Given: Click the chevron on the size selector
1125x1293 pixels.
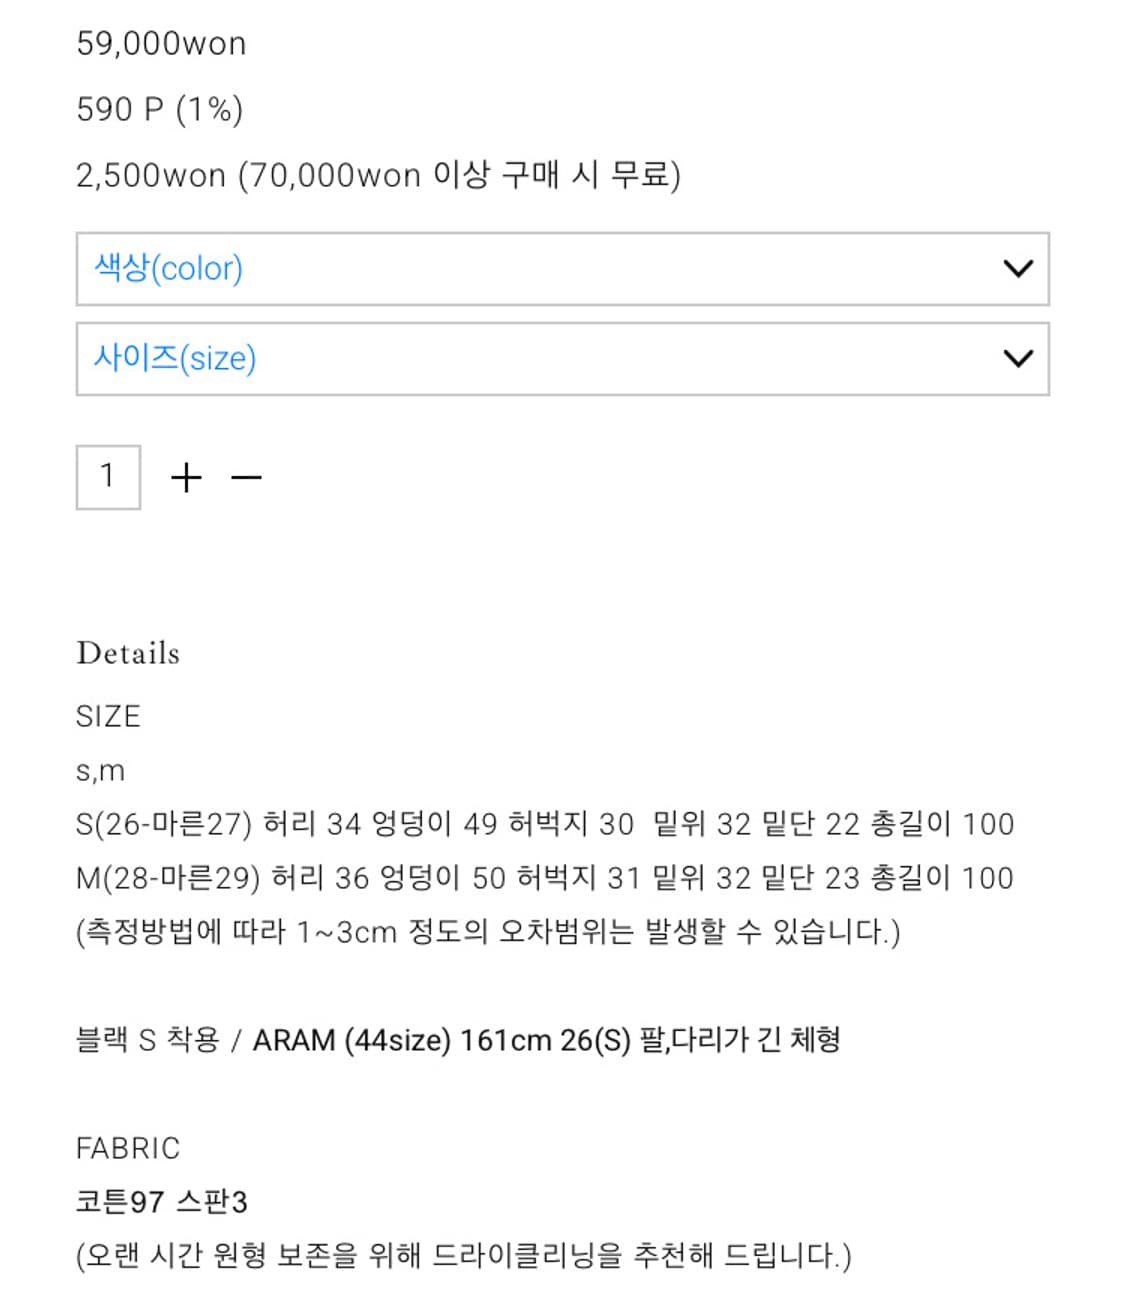Looking at the screenshot, I should point(1017,358).
